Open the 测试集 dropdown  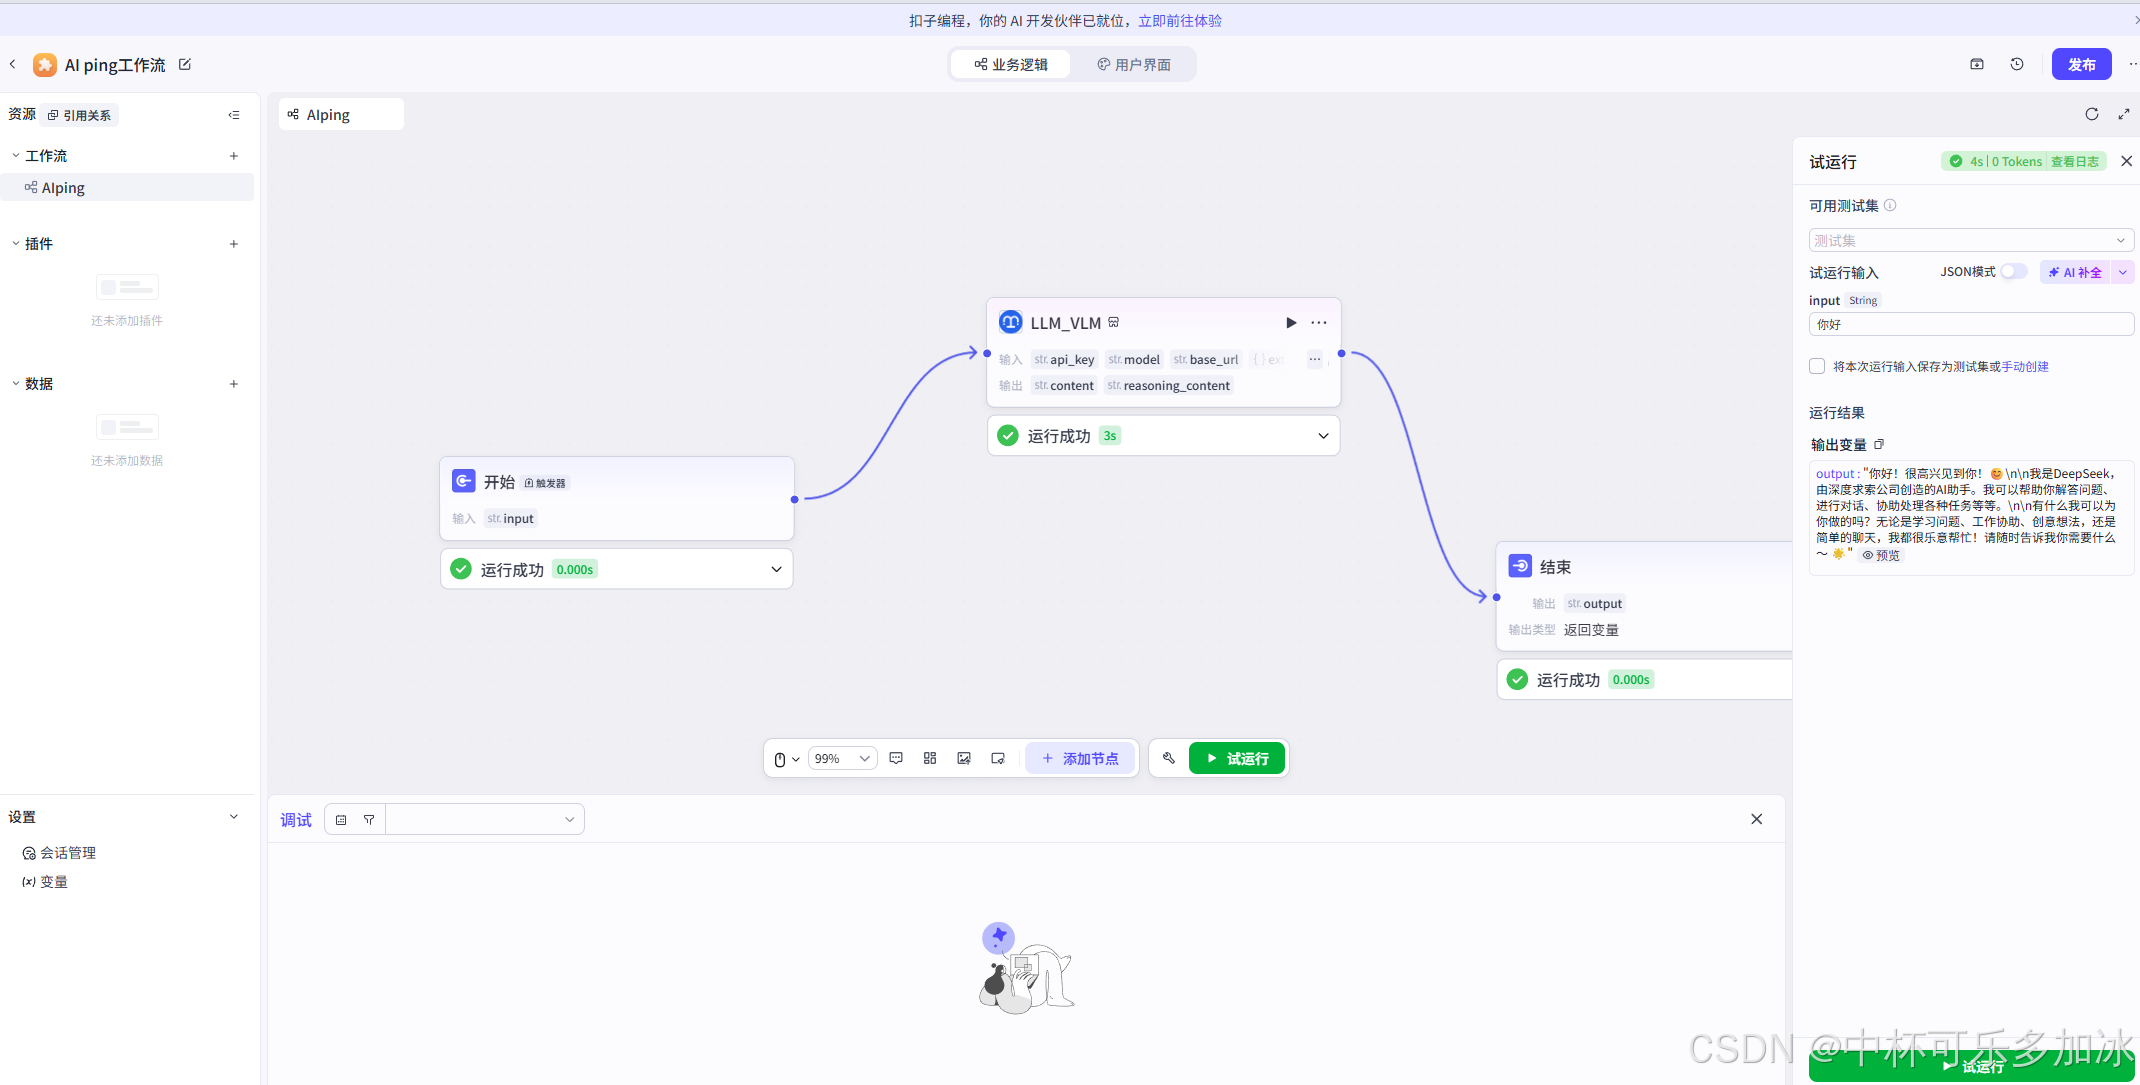(1970, 240)
